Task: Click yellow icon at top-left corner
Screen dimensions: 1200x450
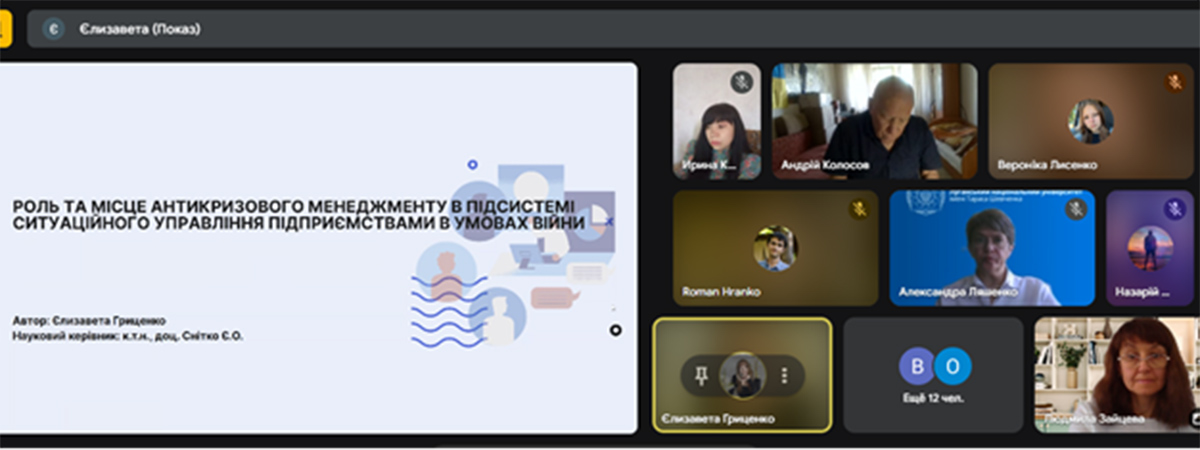Action: [x=5, y=28]
